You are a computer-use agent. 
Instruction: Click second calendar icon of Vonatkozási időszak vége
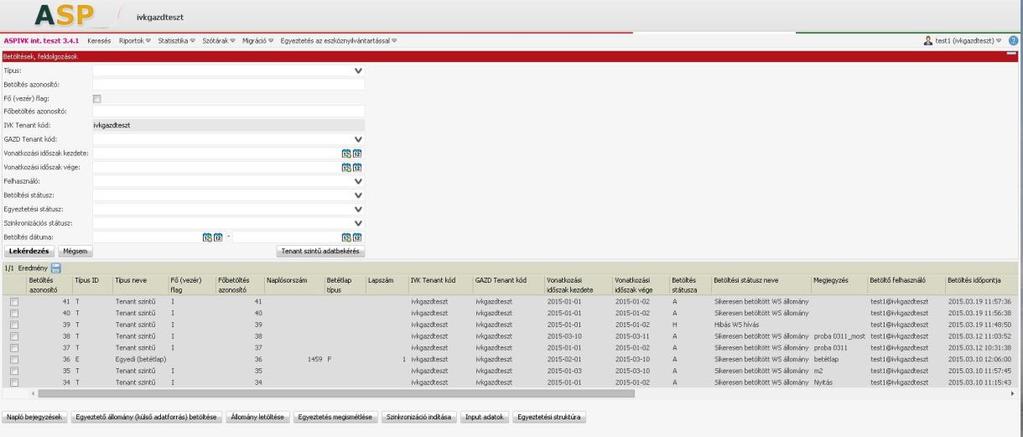coord(357,168)
